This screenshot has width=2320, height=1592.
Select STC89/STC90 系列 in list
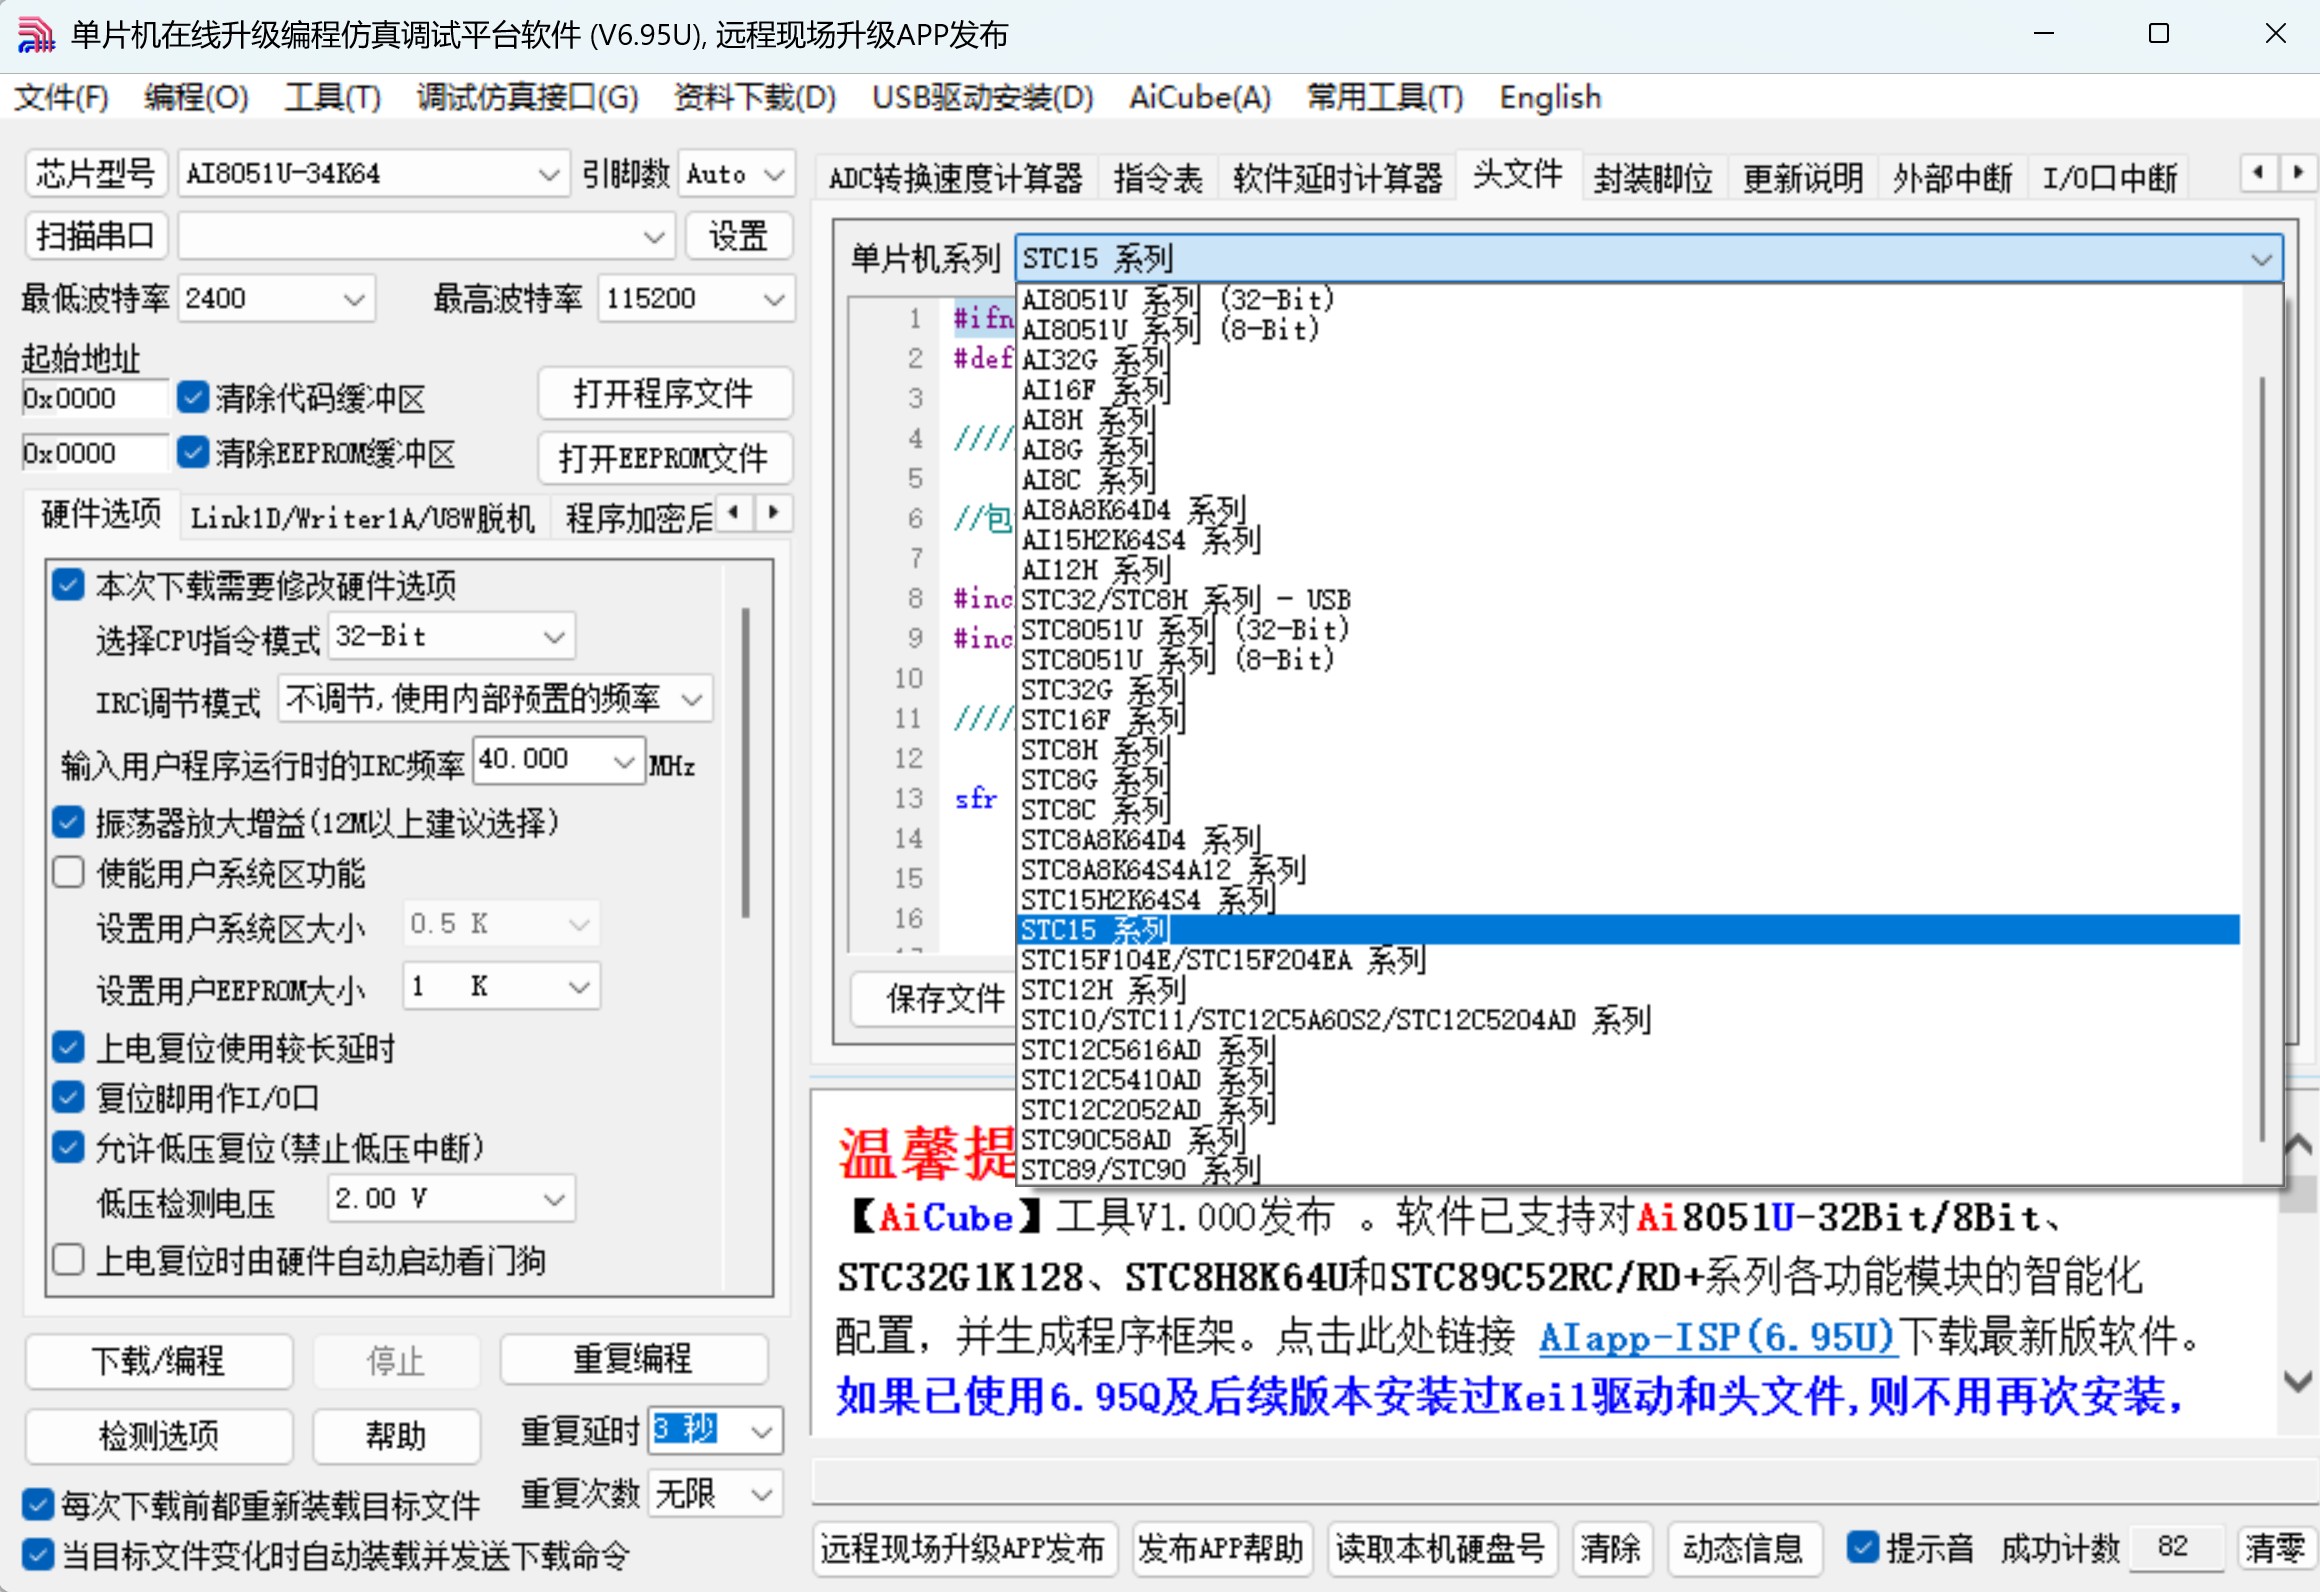tap(1628, 1169)
